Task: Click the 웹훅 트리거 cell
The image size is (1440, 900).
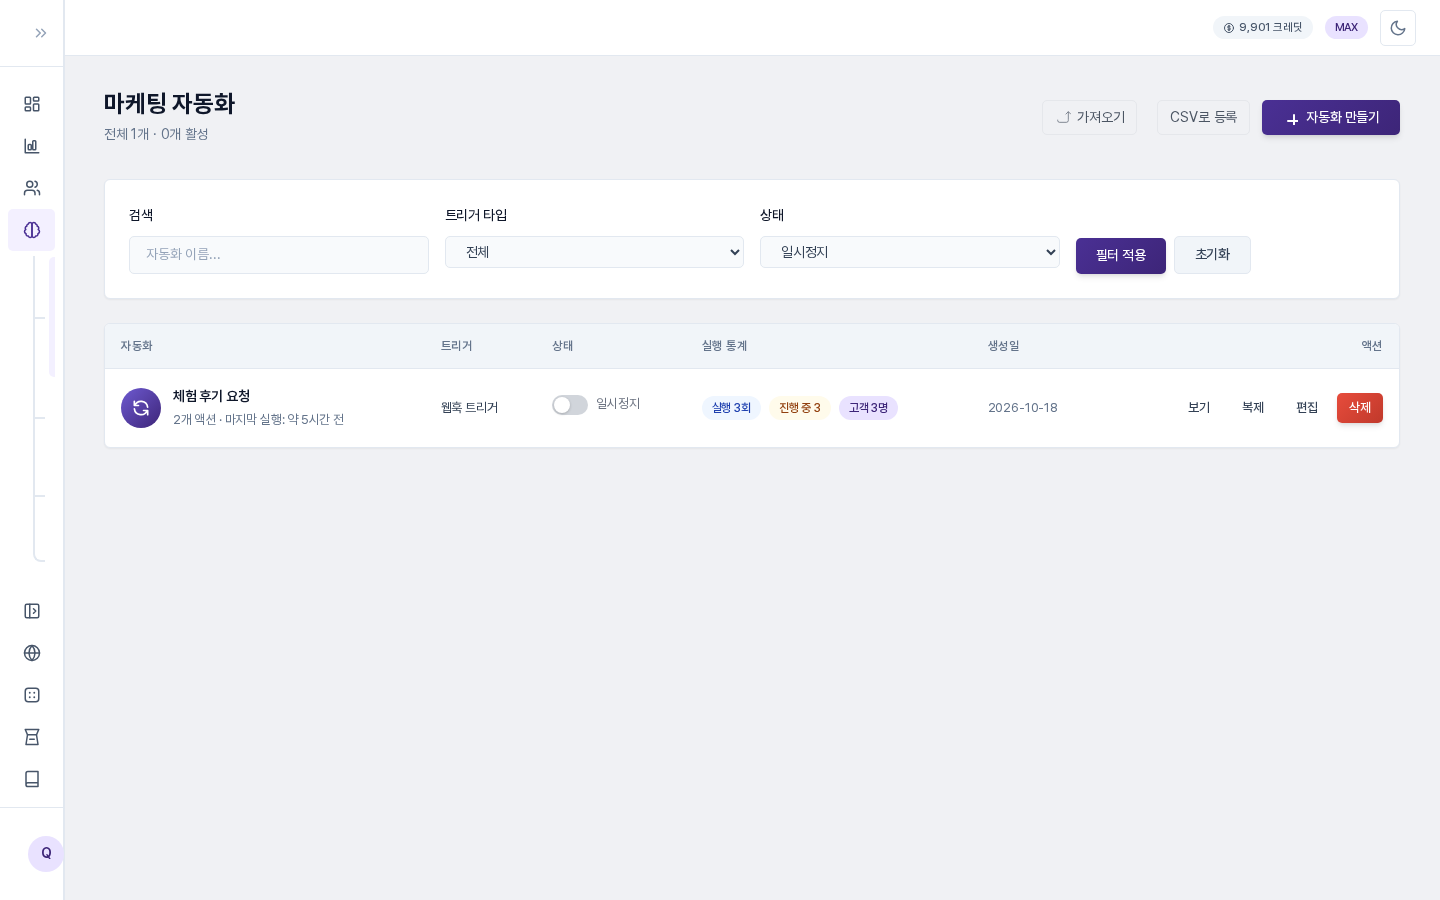Action: [x=469, y=408]
